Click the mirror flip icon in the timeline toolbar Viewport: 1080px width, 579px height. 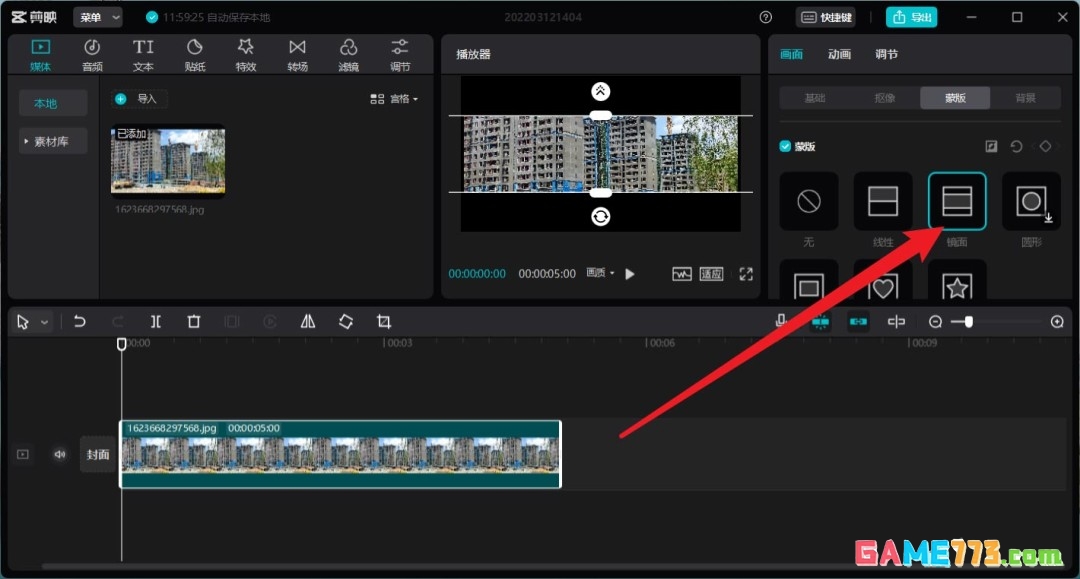(x=307, y=321)
